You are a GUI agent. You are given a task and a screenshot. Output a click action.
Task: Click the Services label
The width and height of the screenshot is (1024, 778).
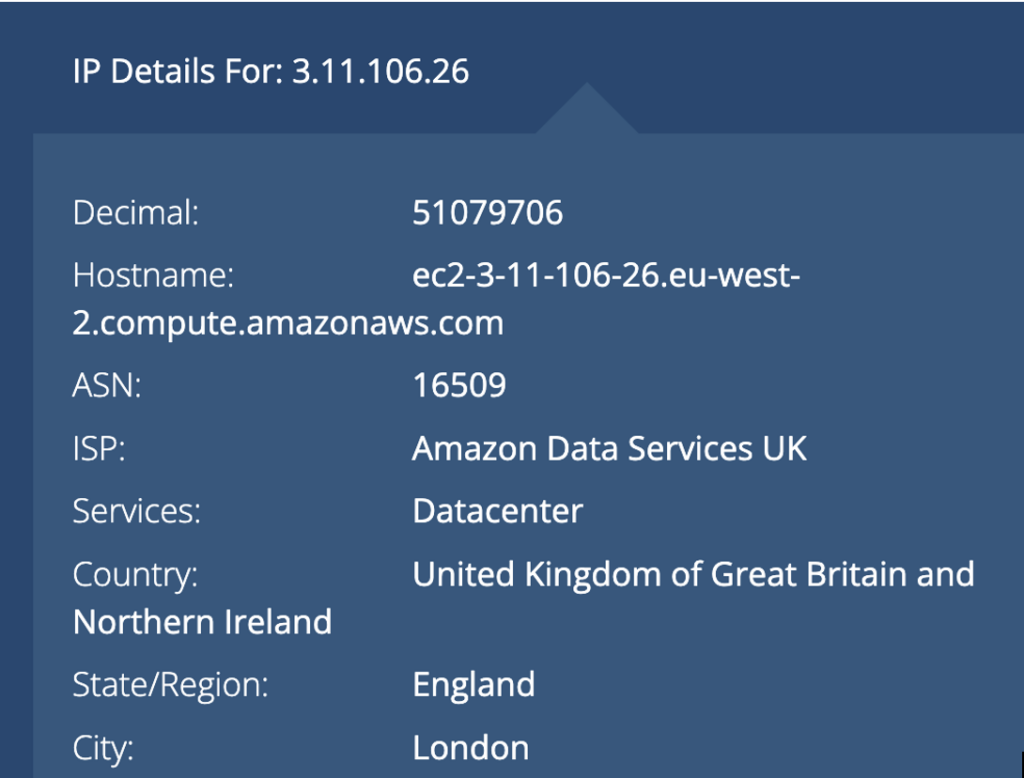click(x=136, y=511)
